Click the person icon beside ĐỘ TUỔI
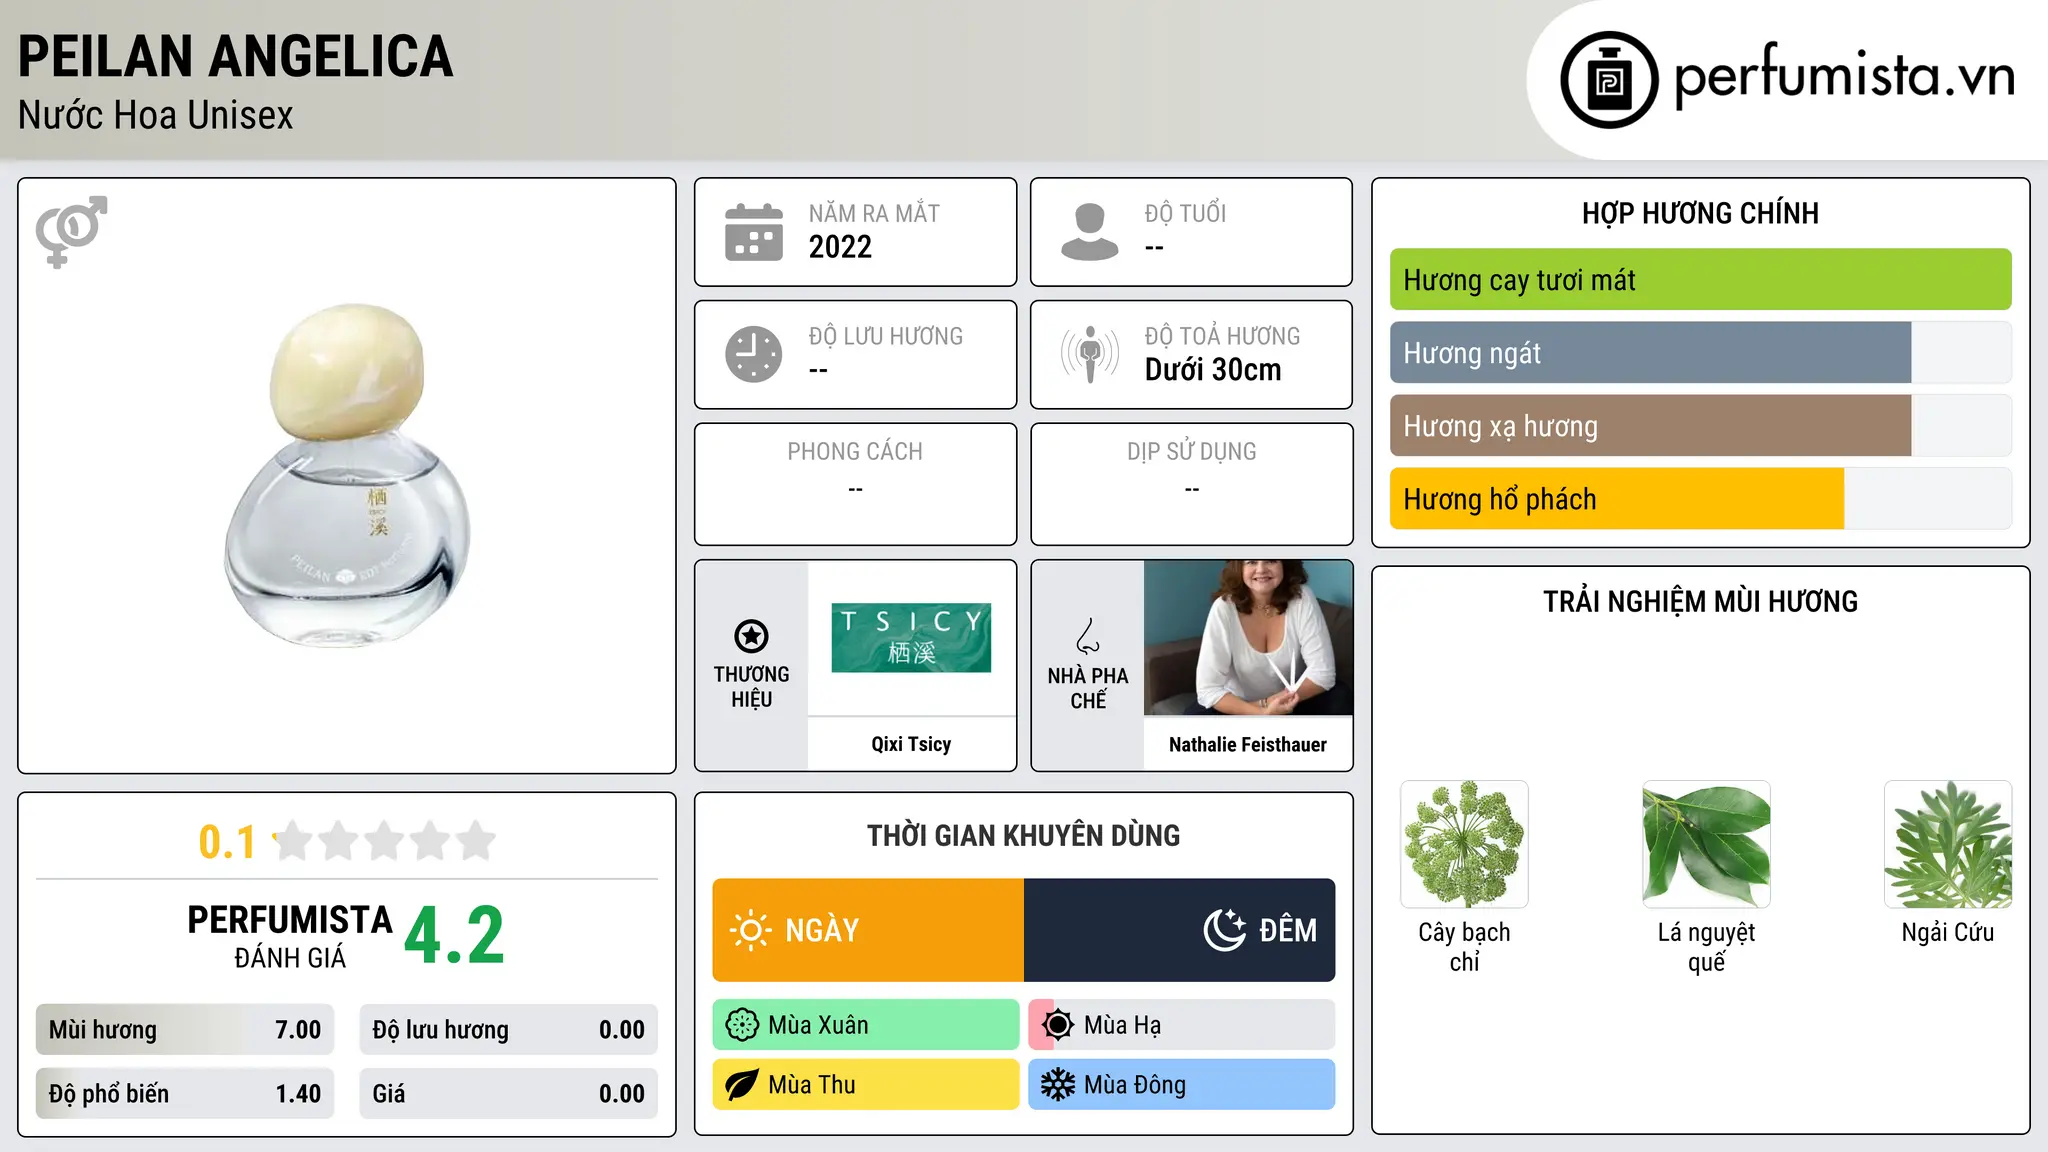2048x1152 pixels. click(1089, 232)
